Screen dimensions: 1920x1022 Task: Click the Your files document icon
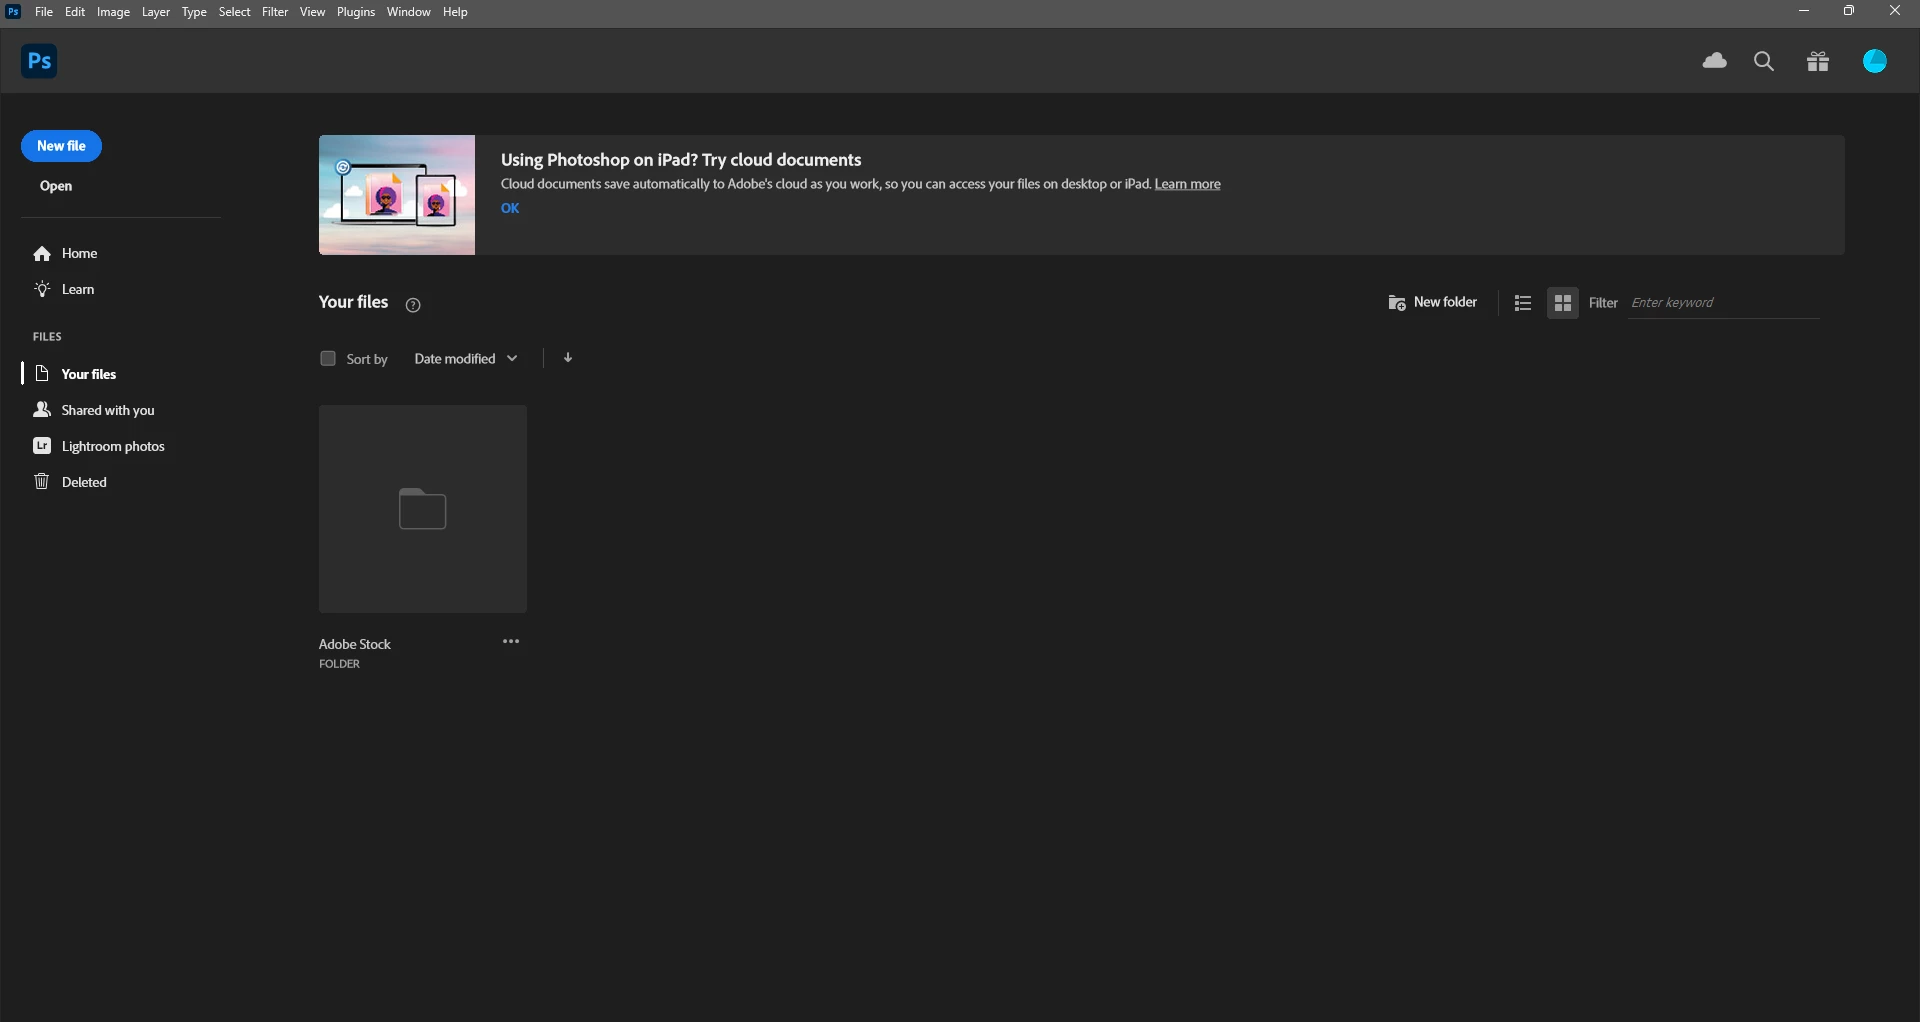tap(42, 373)
